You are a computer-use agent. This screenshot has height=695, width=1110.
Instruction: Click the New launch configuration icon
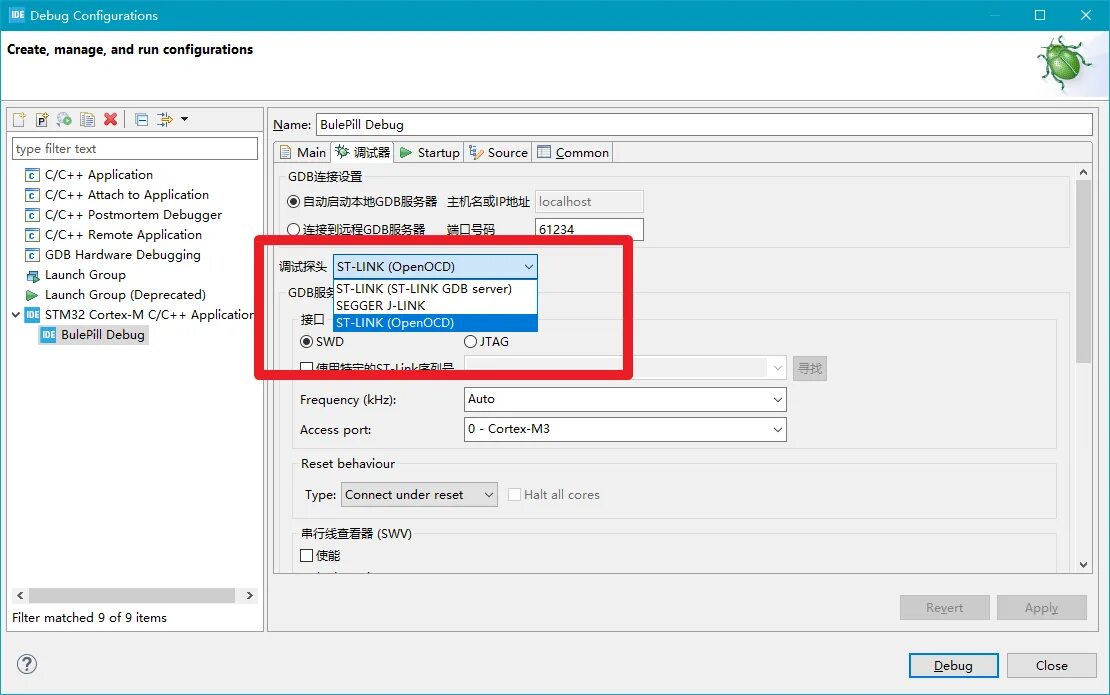tap(19, 120)
